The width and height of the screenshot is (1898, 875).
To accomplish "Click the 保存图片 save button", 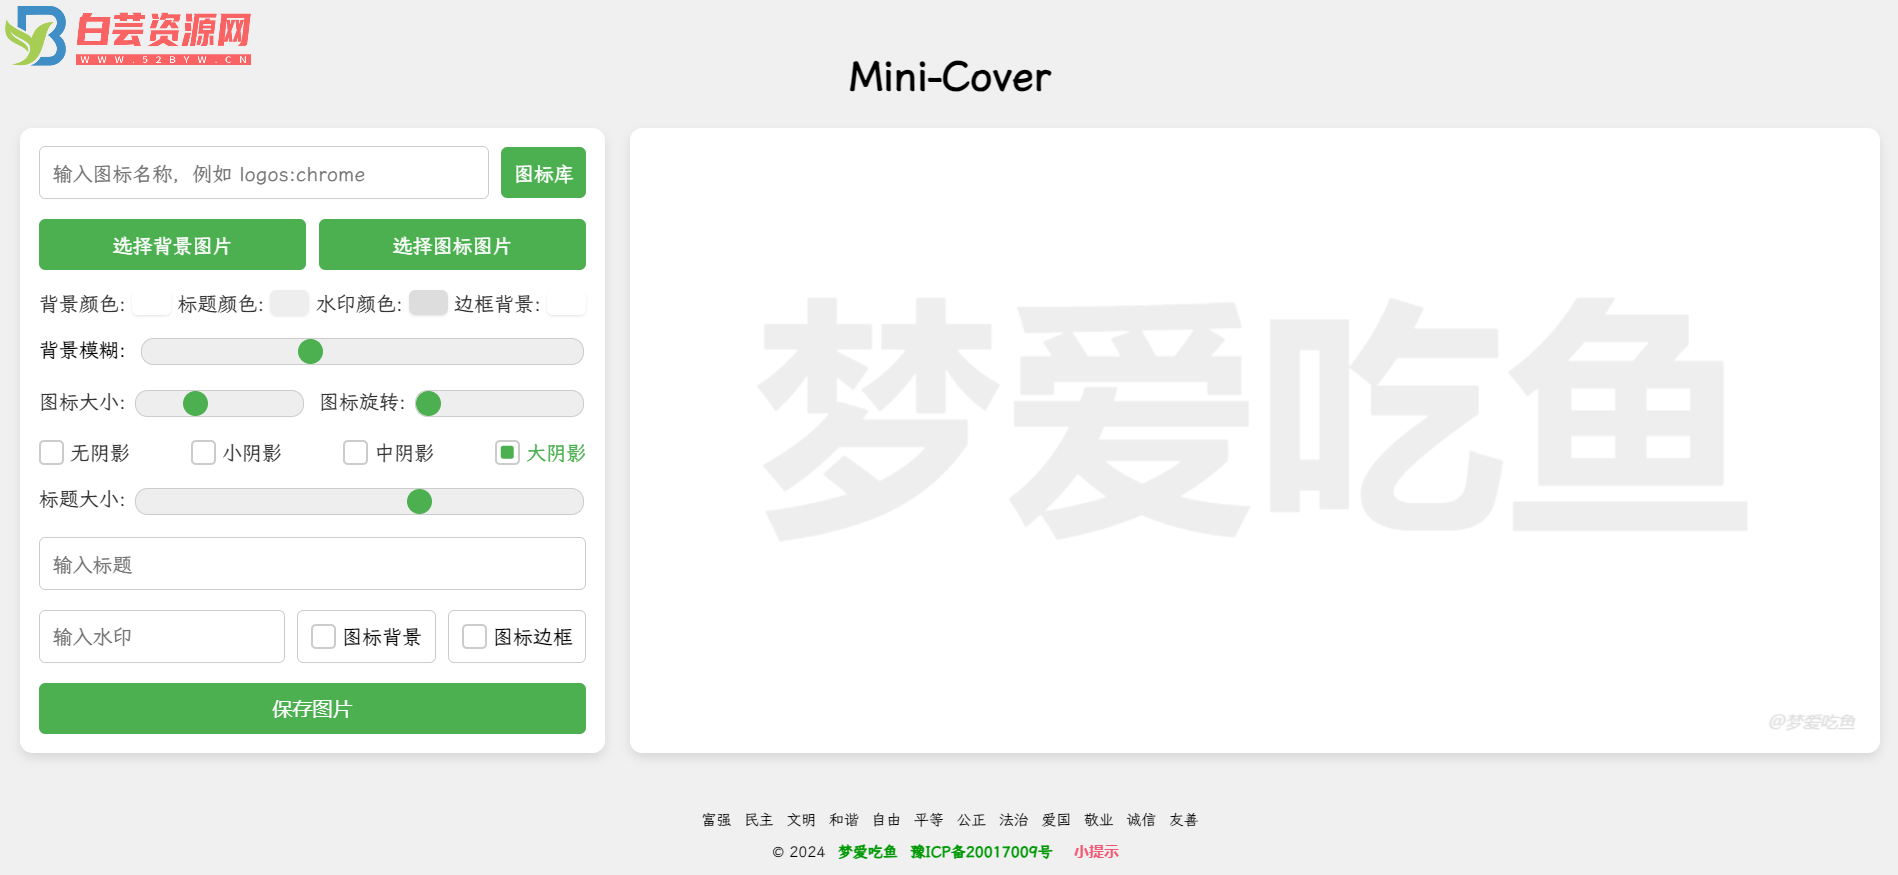I will (312, 708).
